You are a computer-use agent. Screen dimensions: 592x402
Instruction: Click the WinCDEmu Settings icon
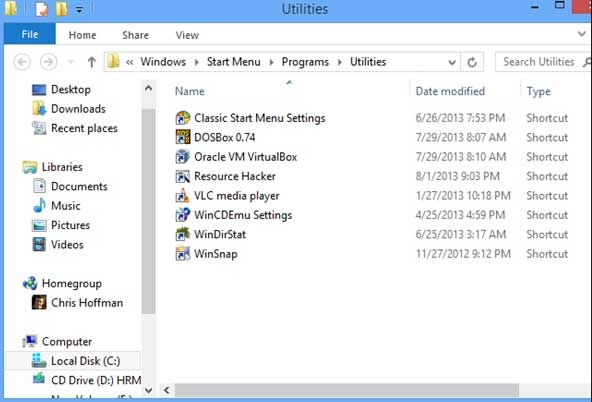click(x=183, y=215)
